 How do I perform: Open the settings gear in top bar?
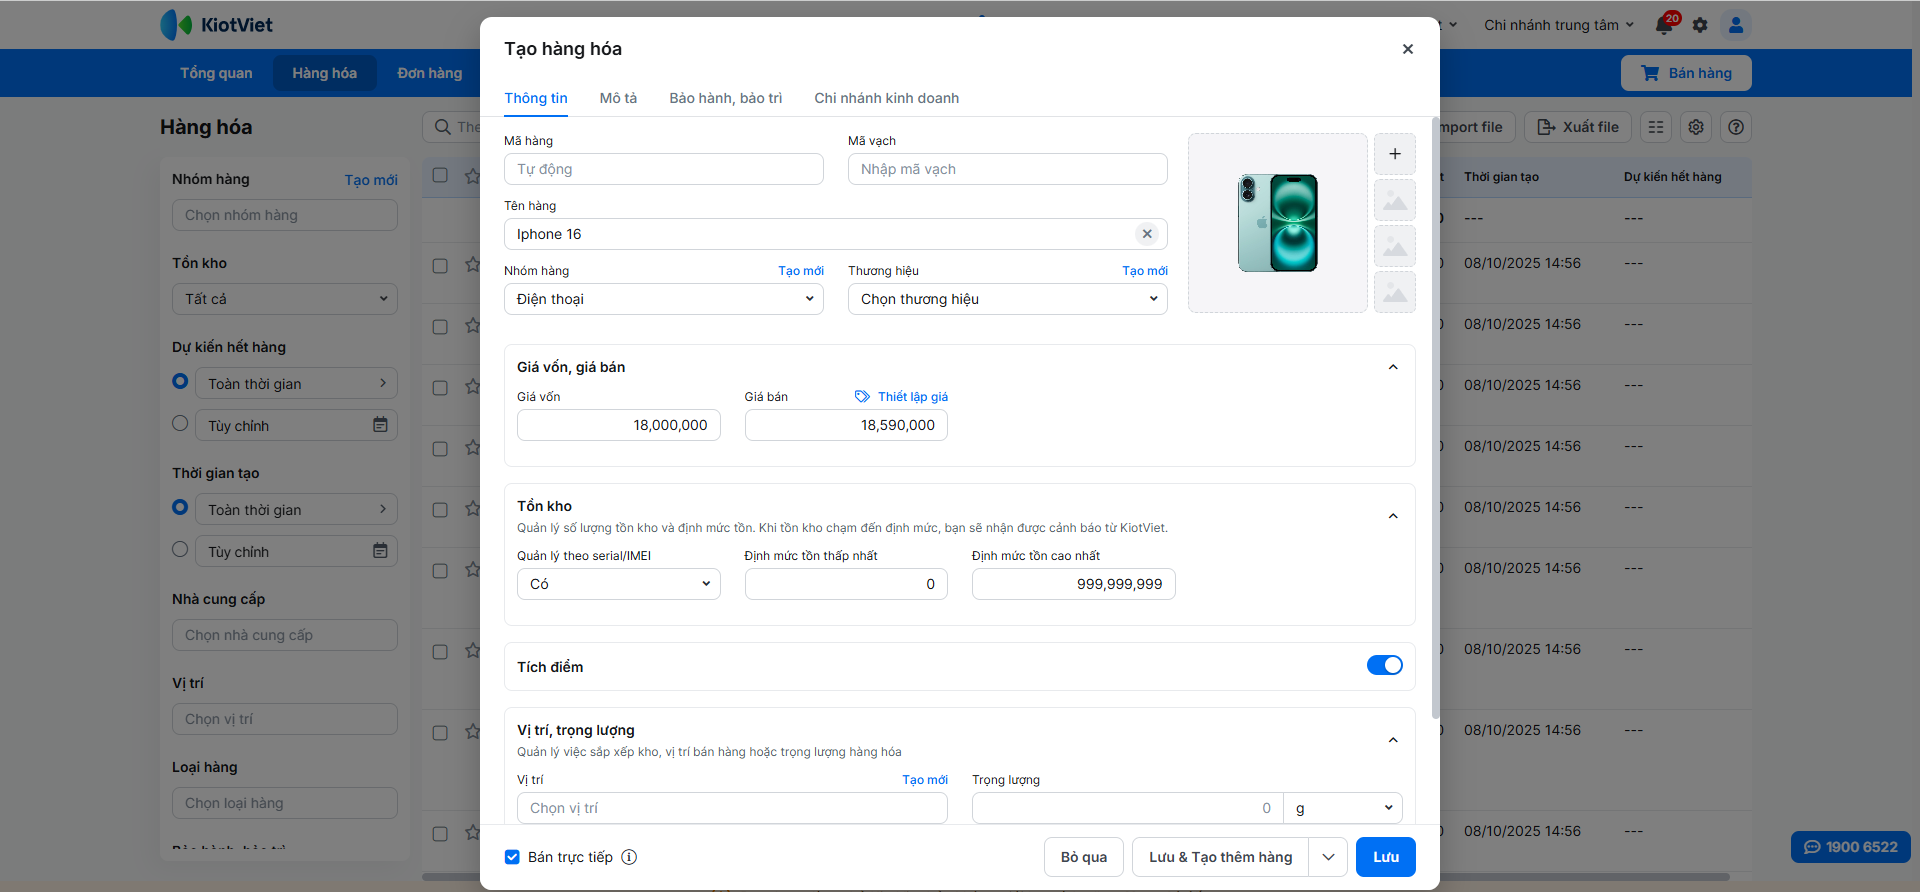coord(1700,25)
